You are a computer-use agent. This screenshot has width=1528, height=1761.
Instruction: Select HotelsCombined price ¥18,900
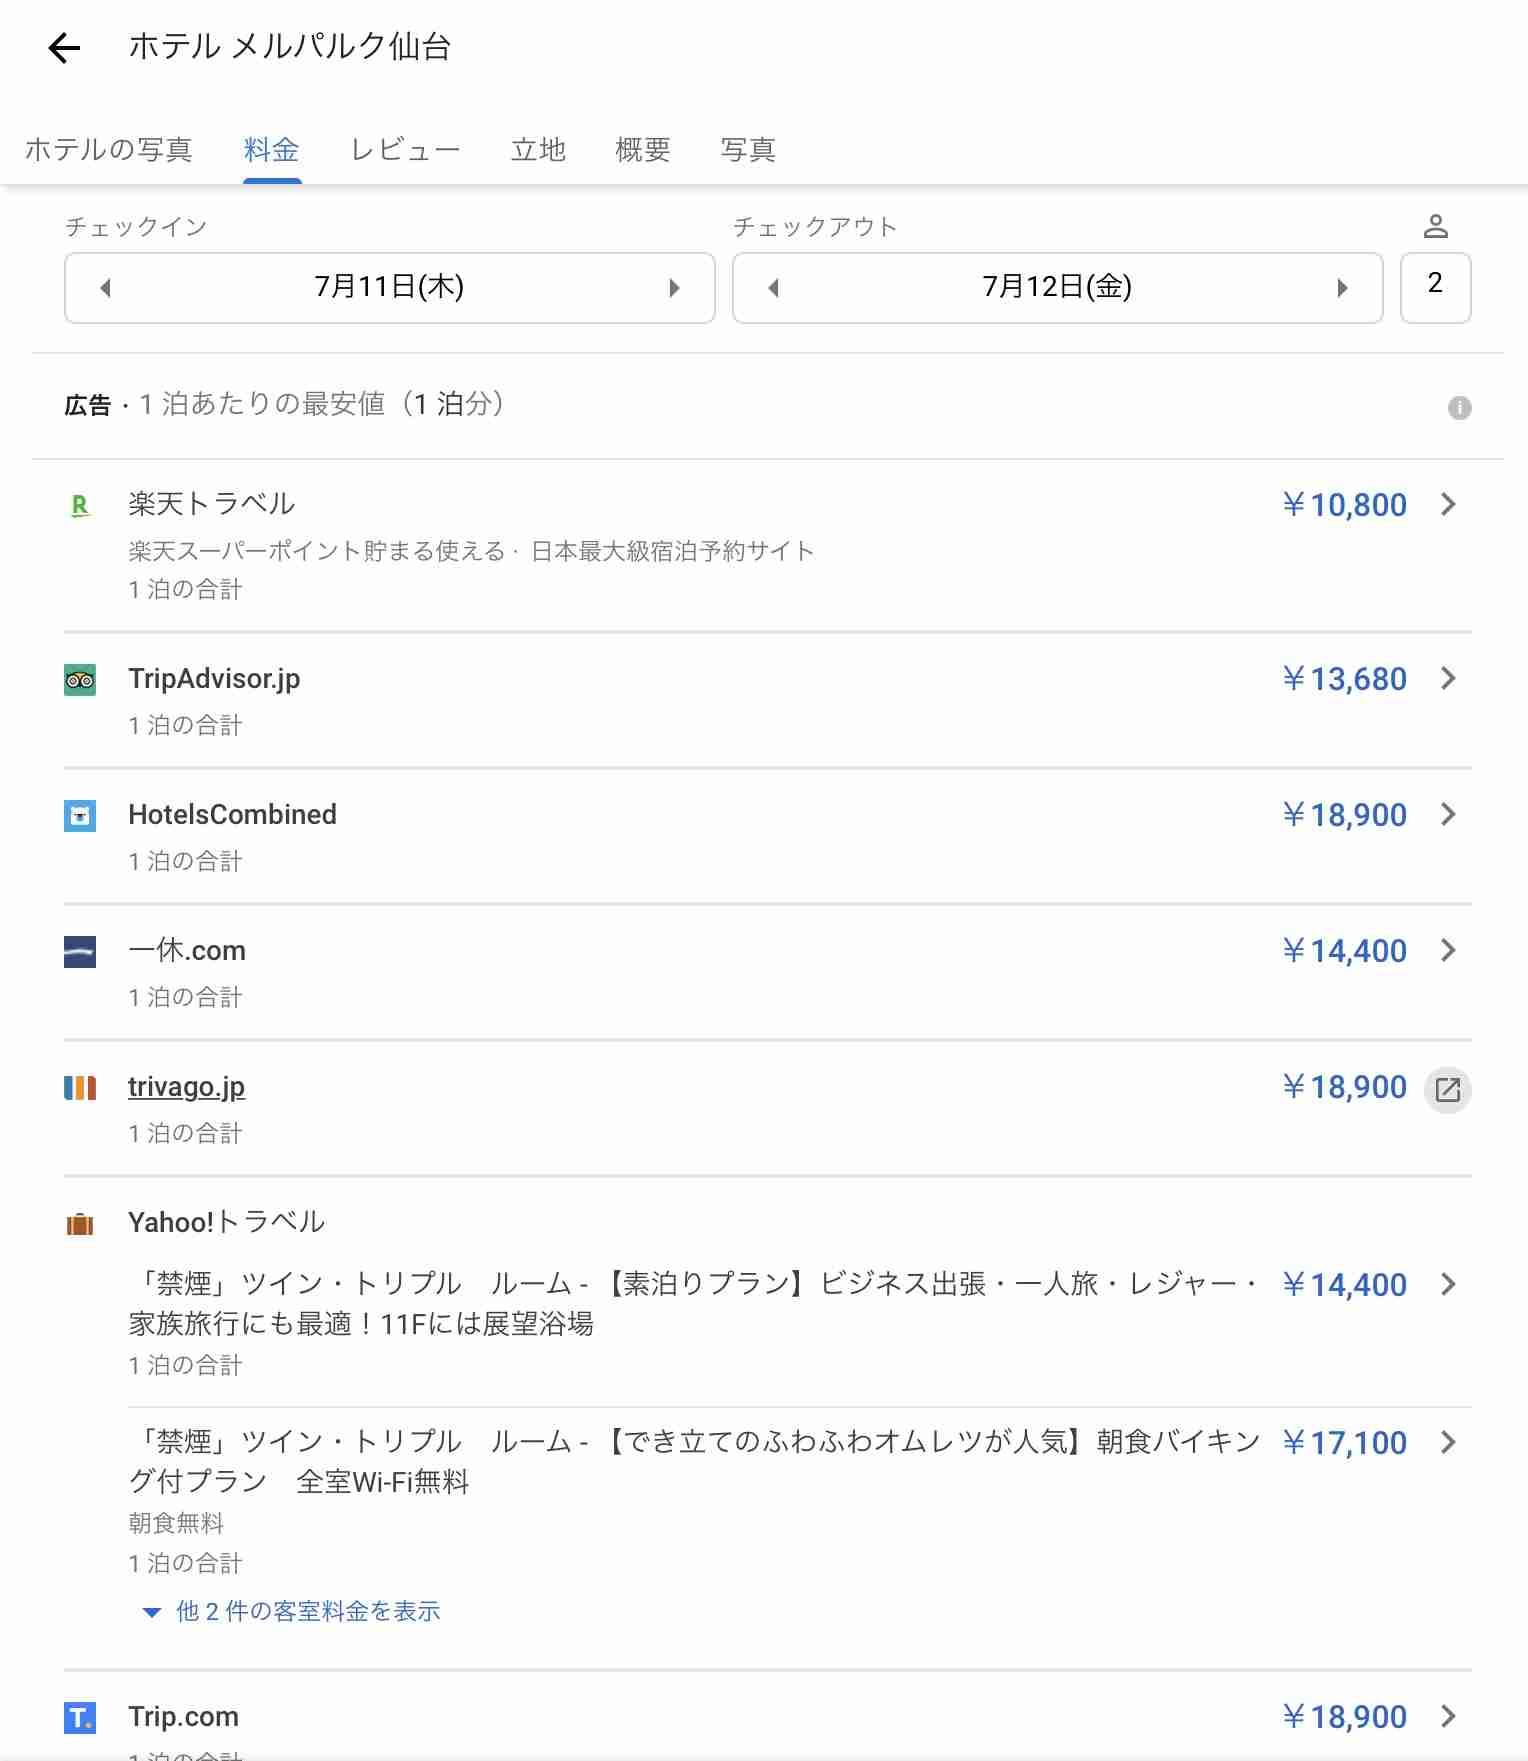[1344, 815]
